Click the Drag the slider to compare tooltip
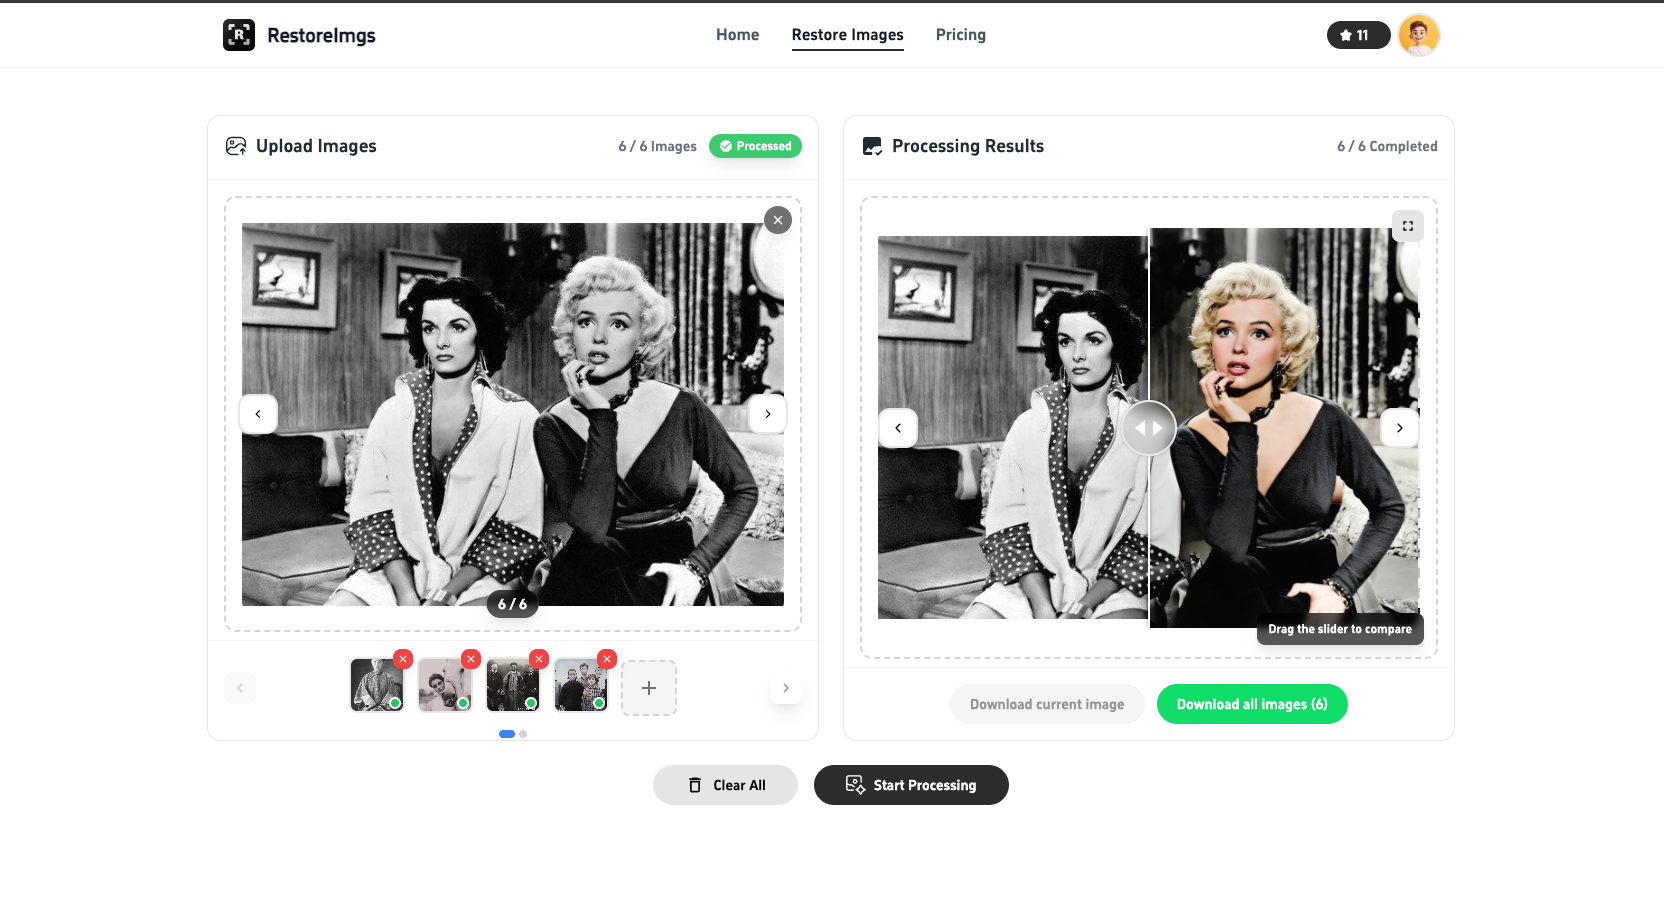This screenshot has width=1664, height=916. point(1340,629)
